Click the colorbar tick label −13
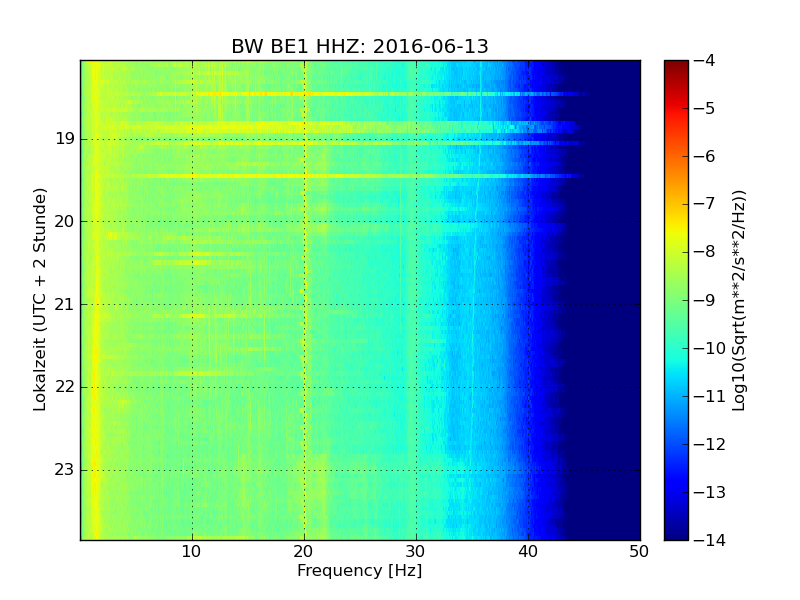This screenshot has height=600, width=800. tap(710, 492)
